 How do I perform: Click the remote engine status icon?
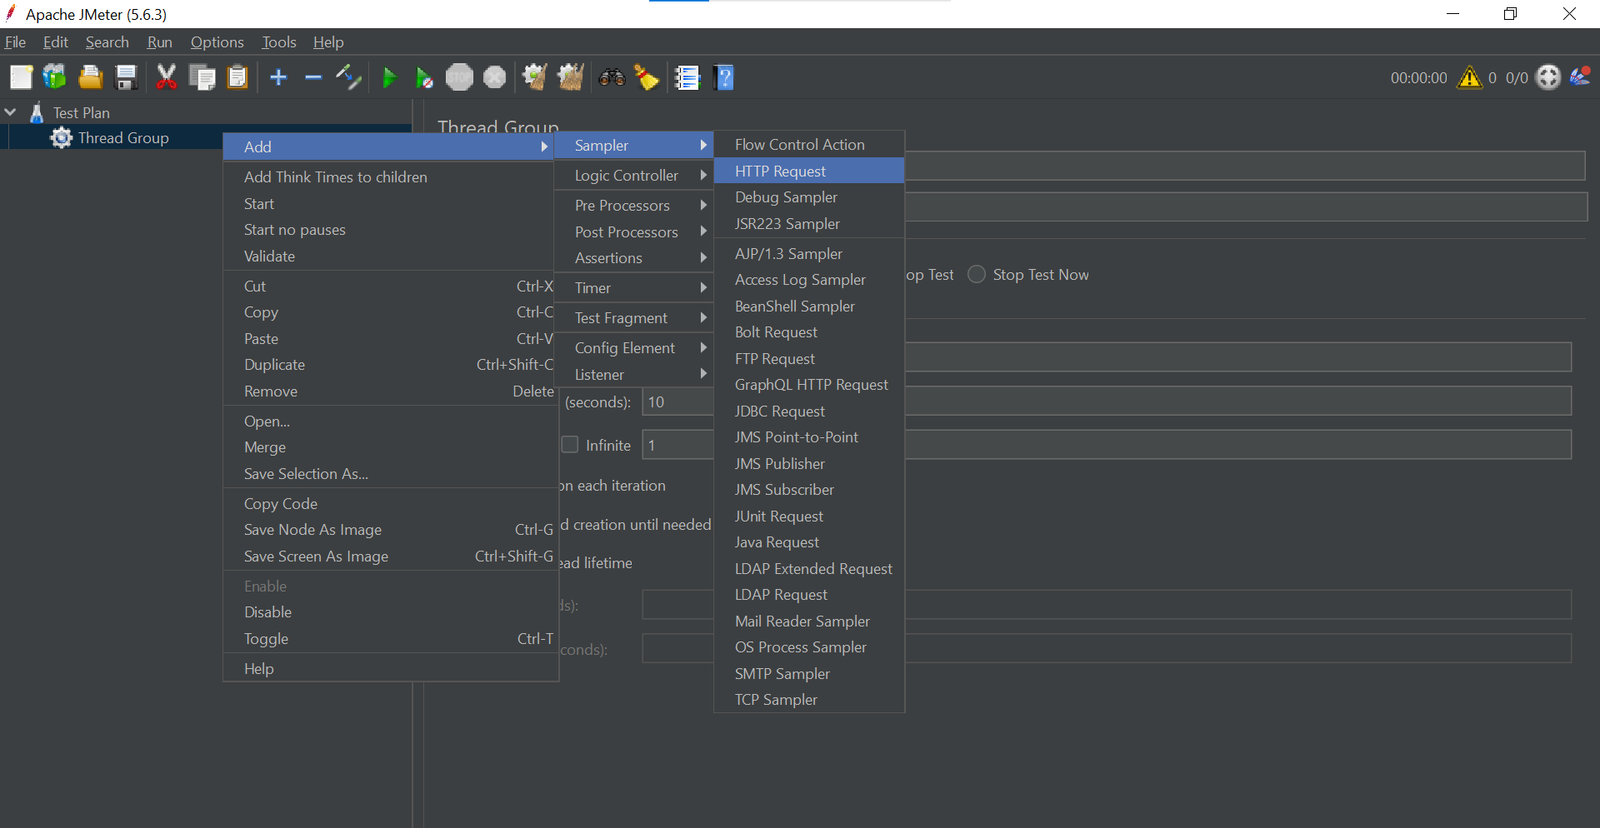1548,77
